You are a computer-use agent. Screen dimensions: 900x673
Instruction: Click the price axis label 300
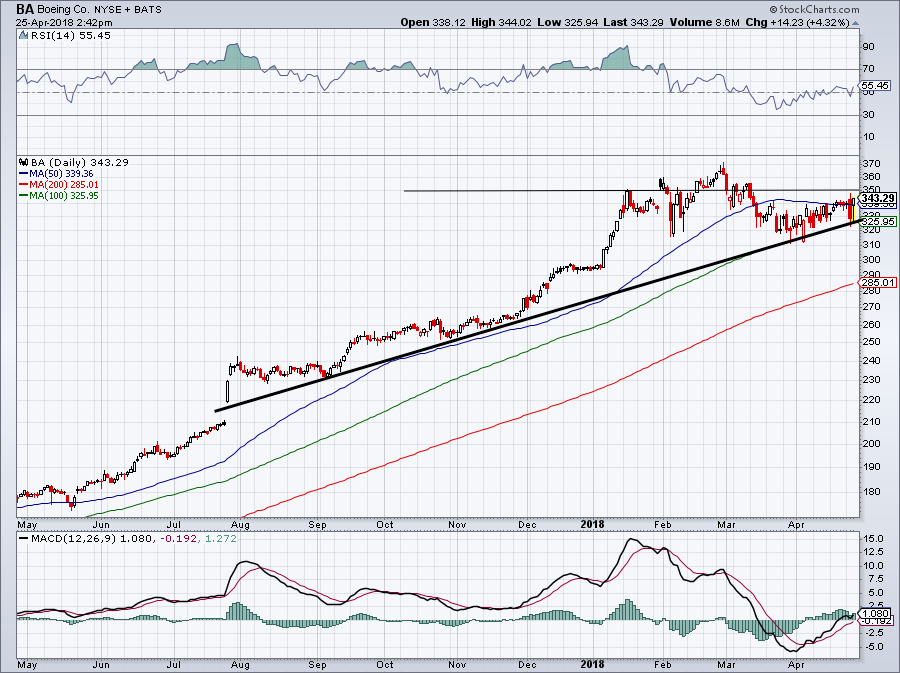click(871, 259)
